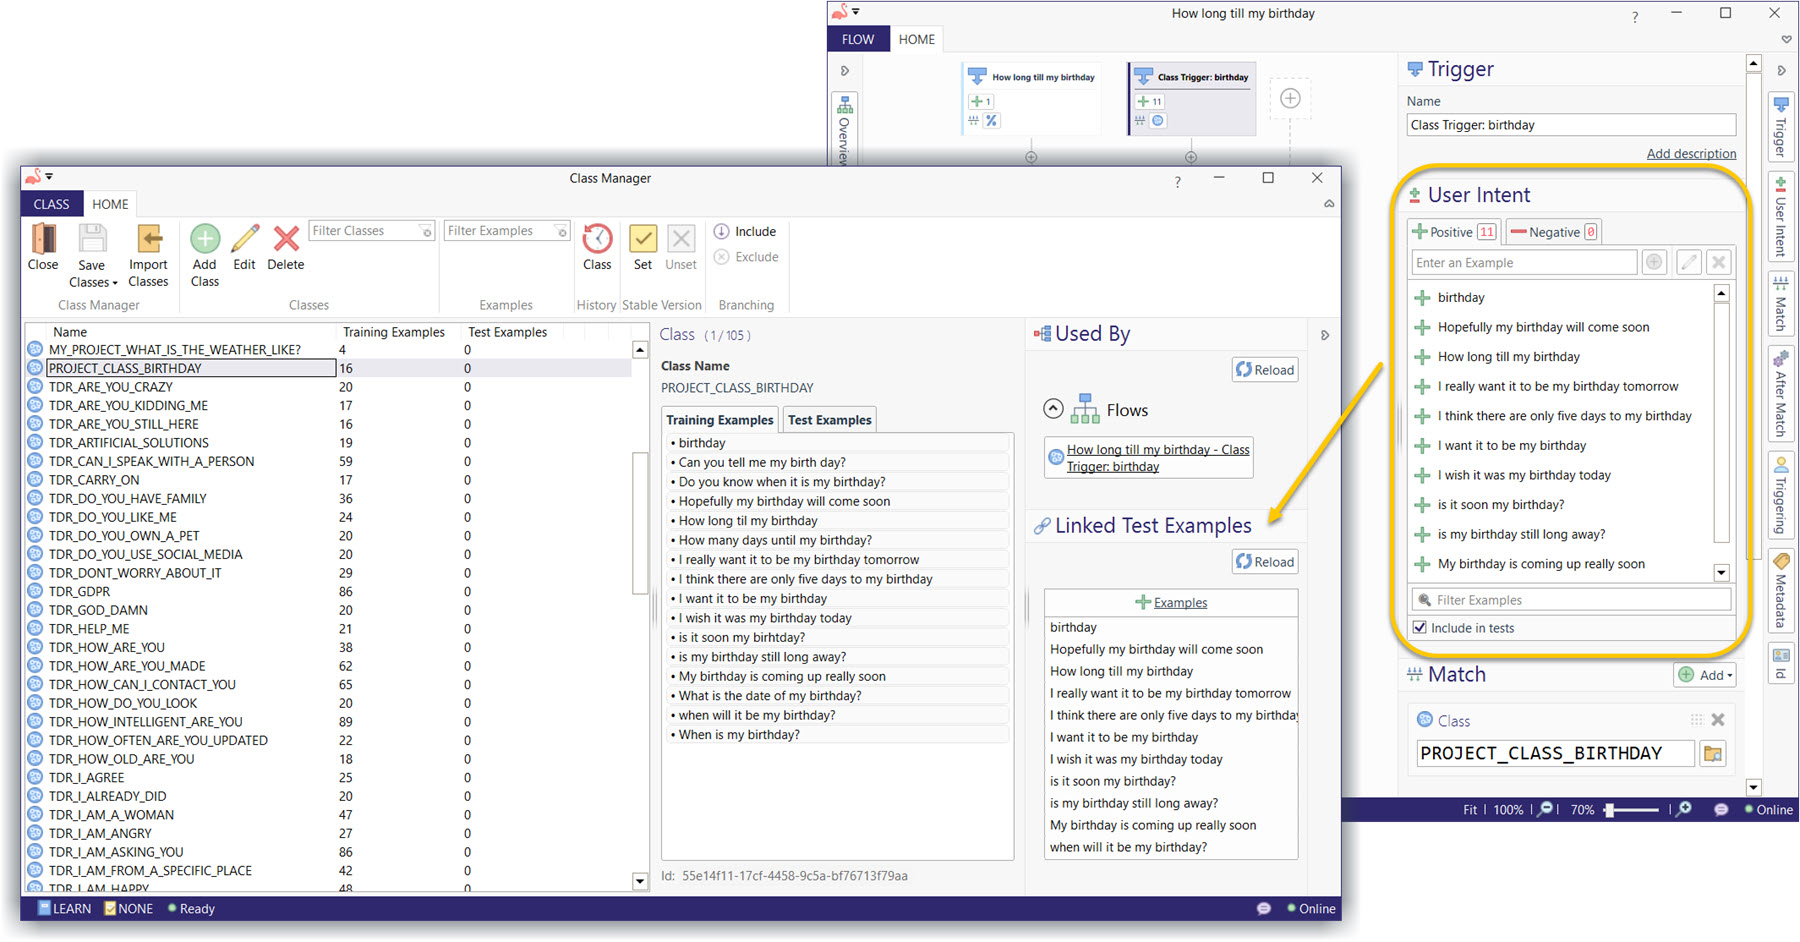Click the Delete class icon
The height and width of the screenshot is (942, 1800).
(x=286, y=240)
